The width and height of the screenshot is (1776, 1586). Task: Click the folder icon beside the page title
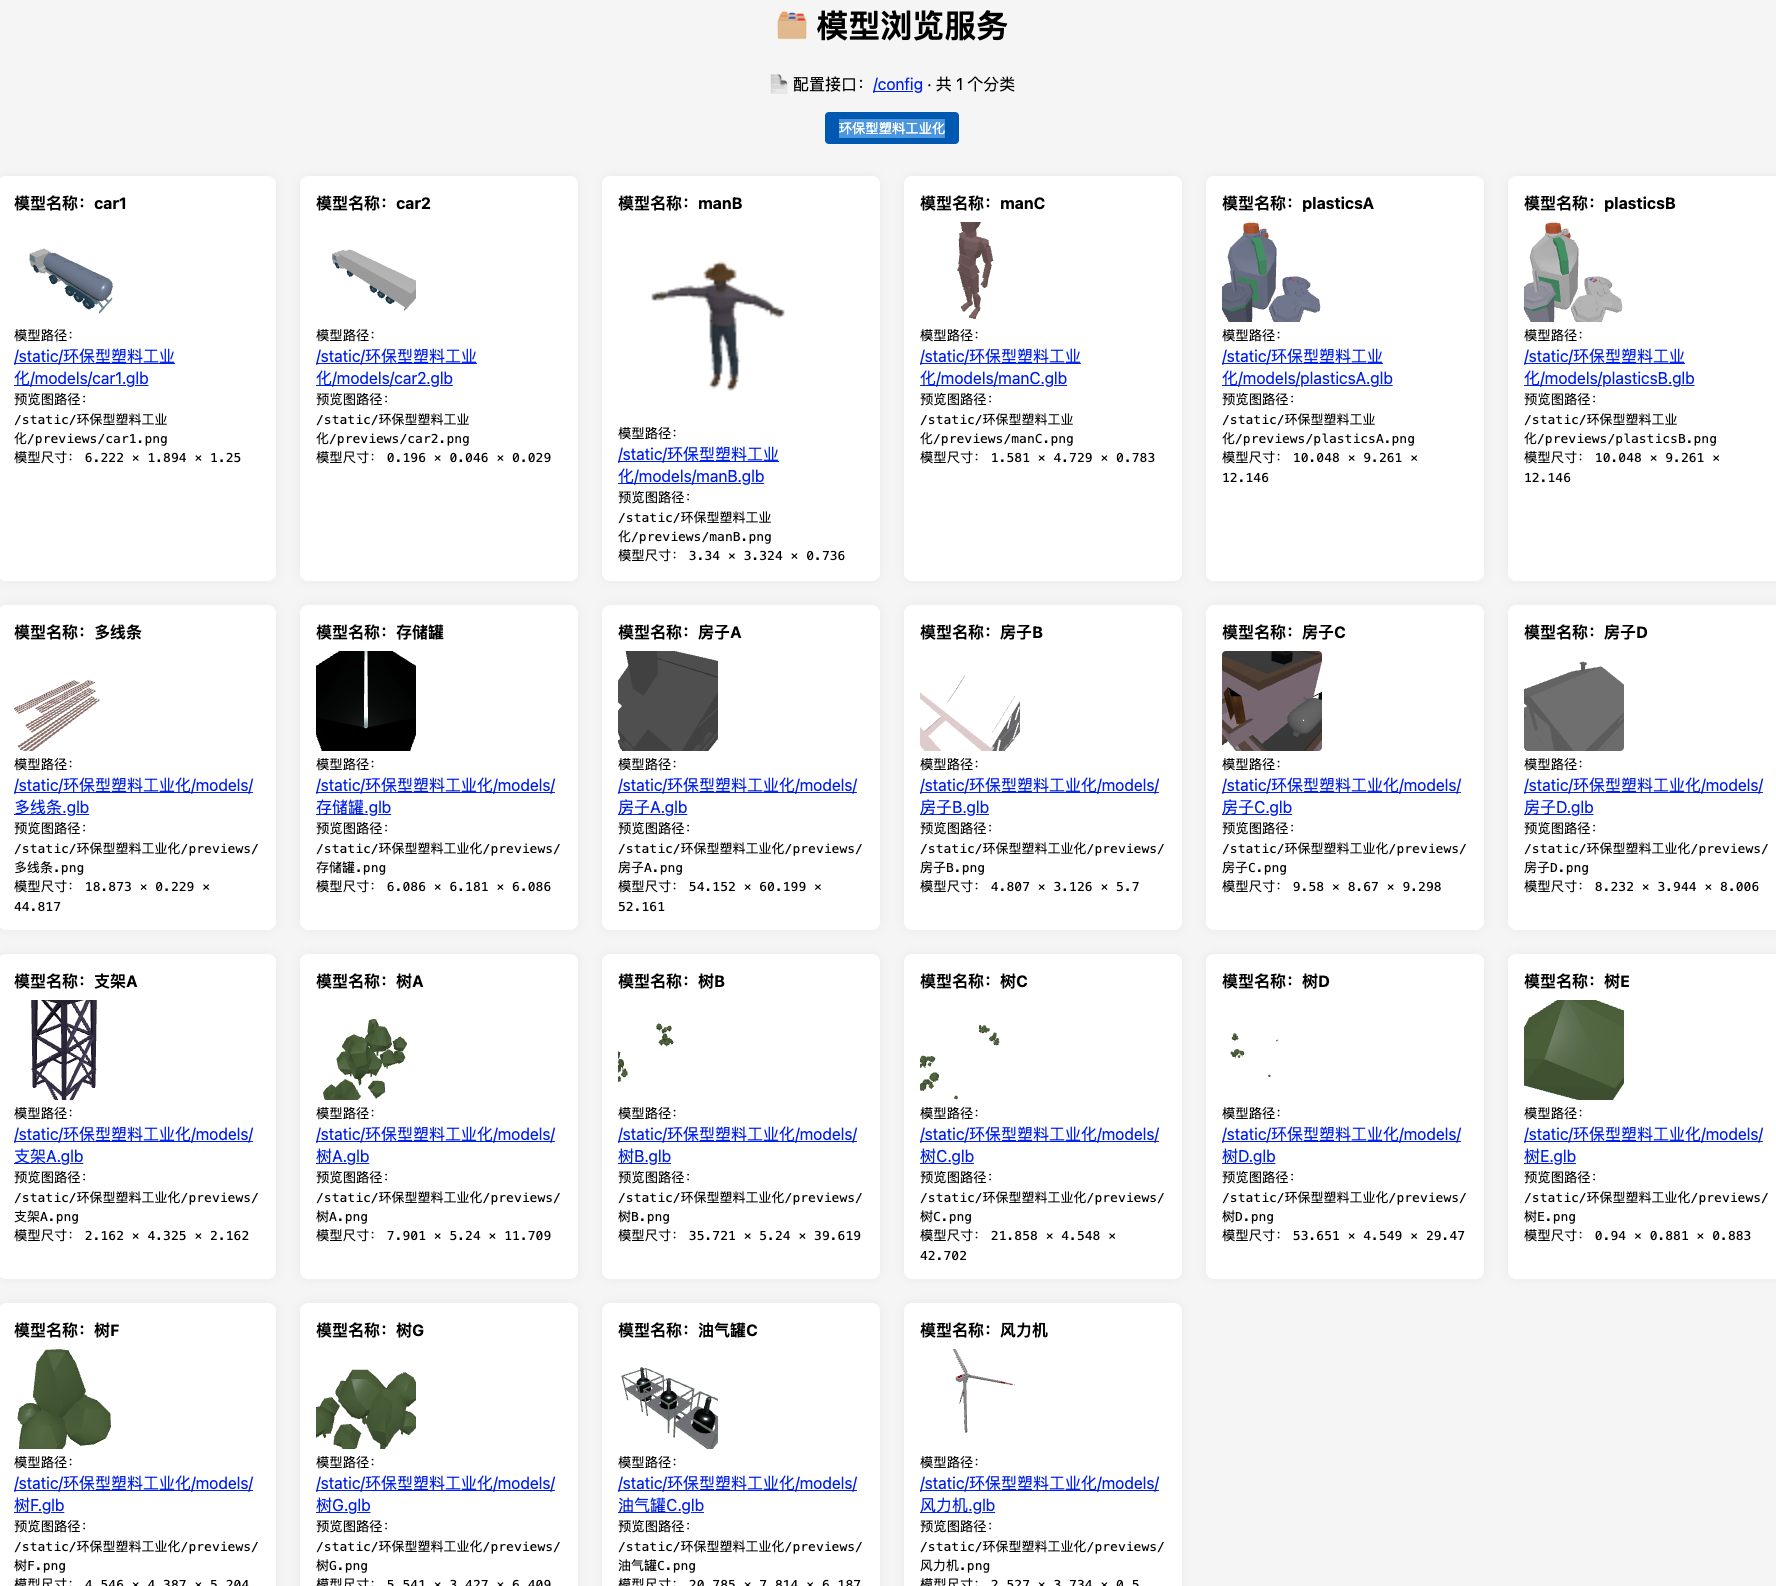click(x=791, y=26)
